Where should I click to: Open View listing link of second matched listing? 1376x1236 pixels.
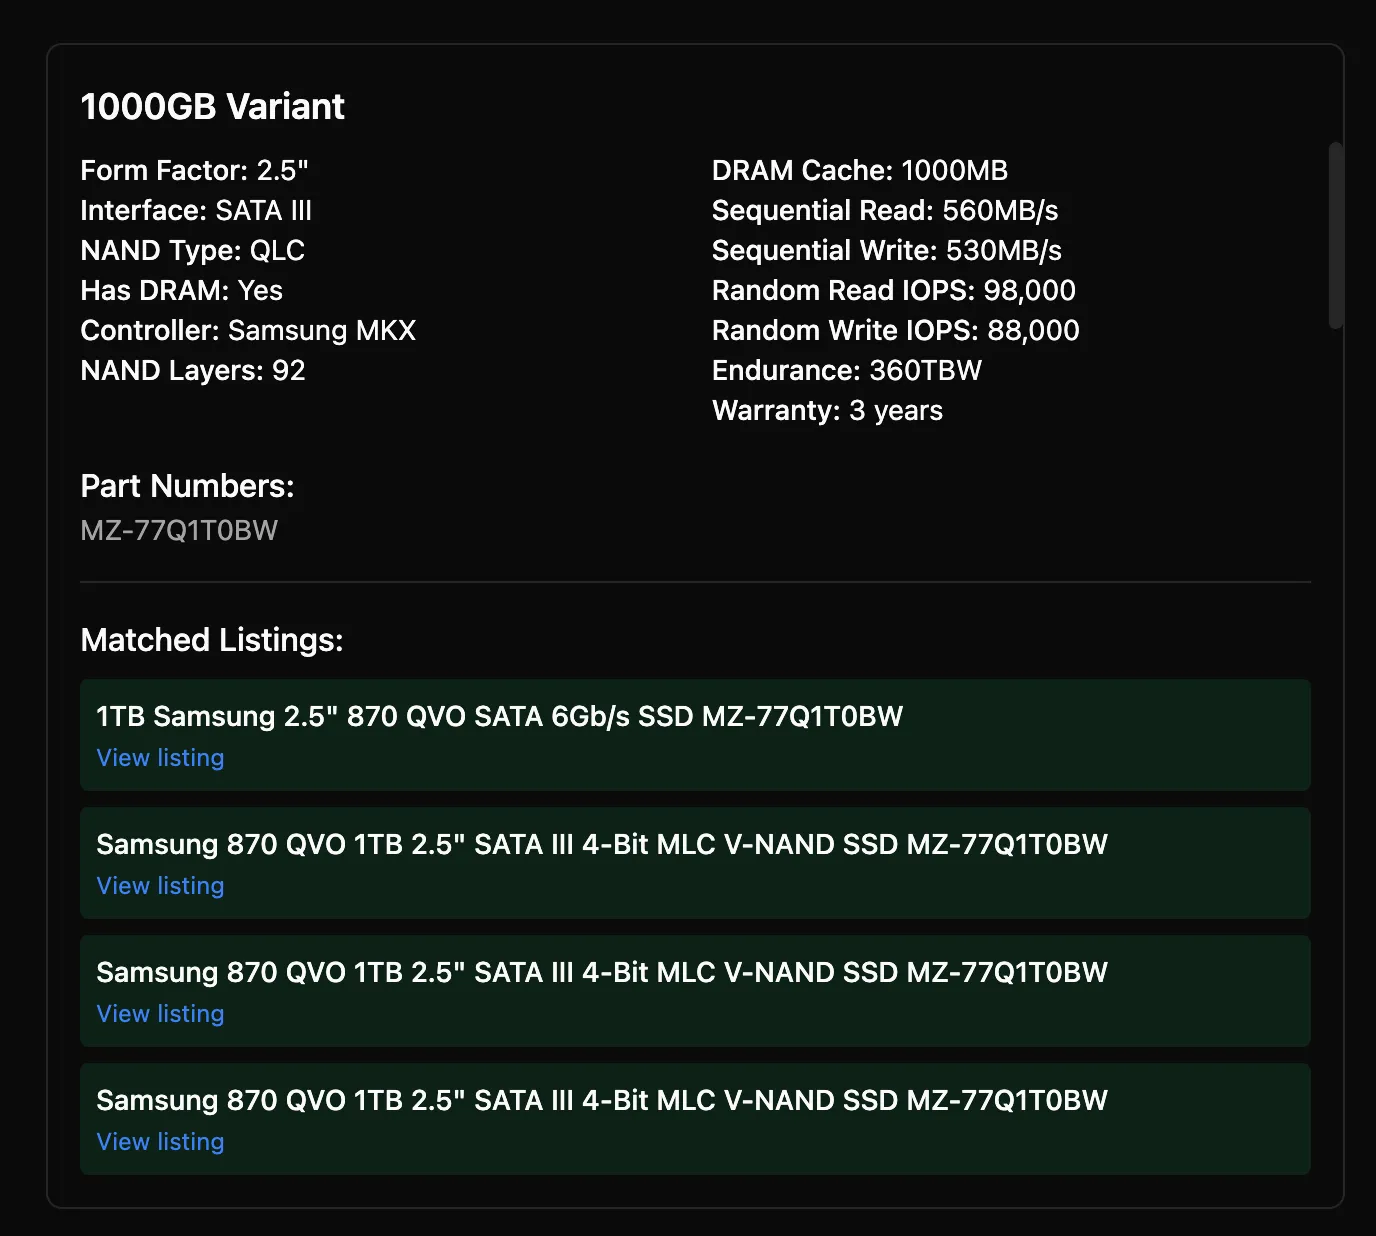point(160,886)
